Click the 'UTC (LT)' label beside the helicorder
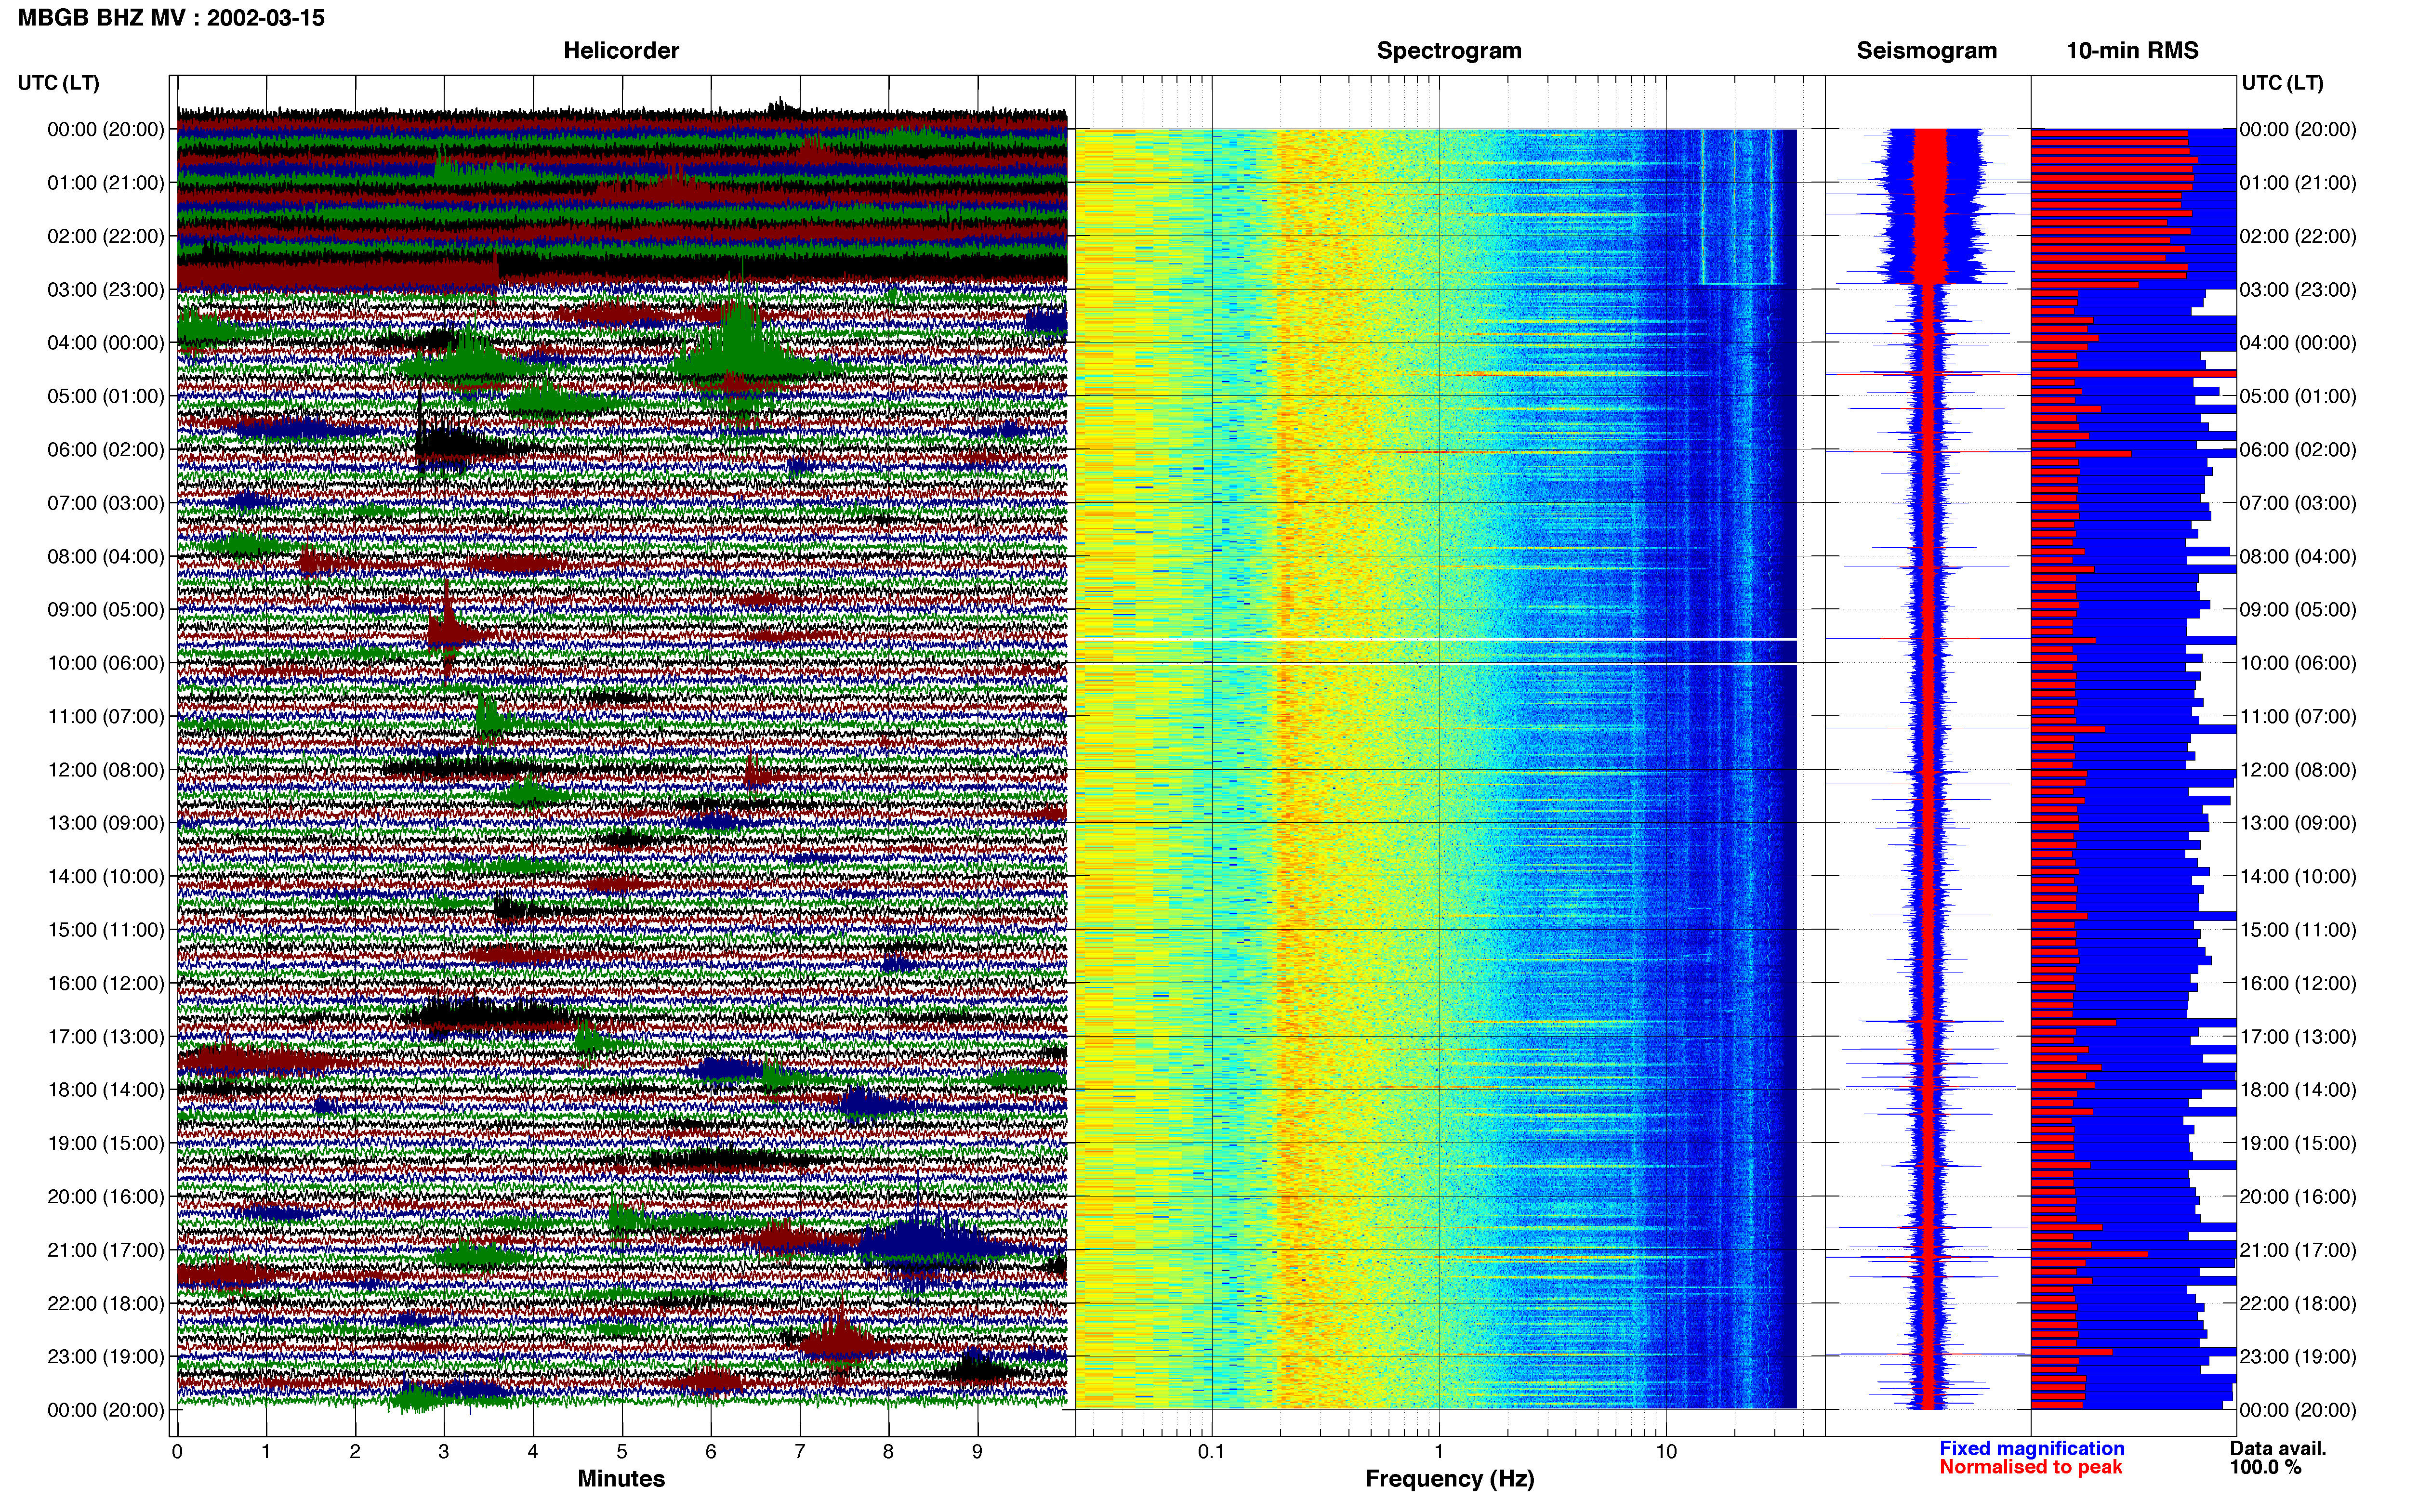 pos(59,83)
